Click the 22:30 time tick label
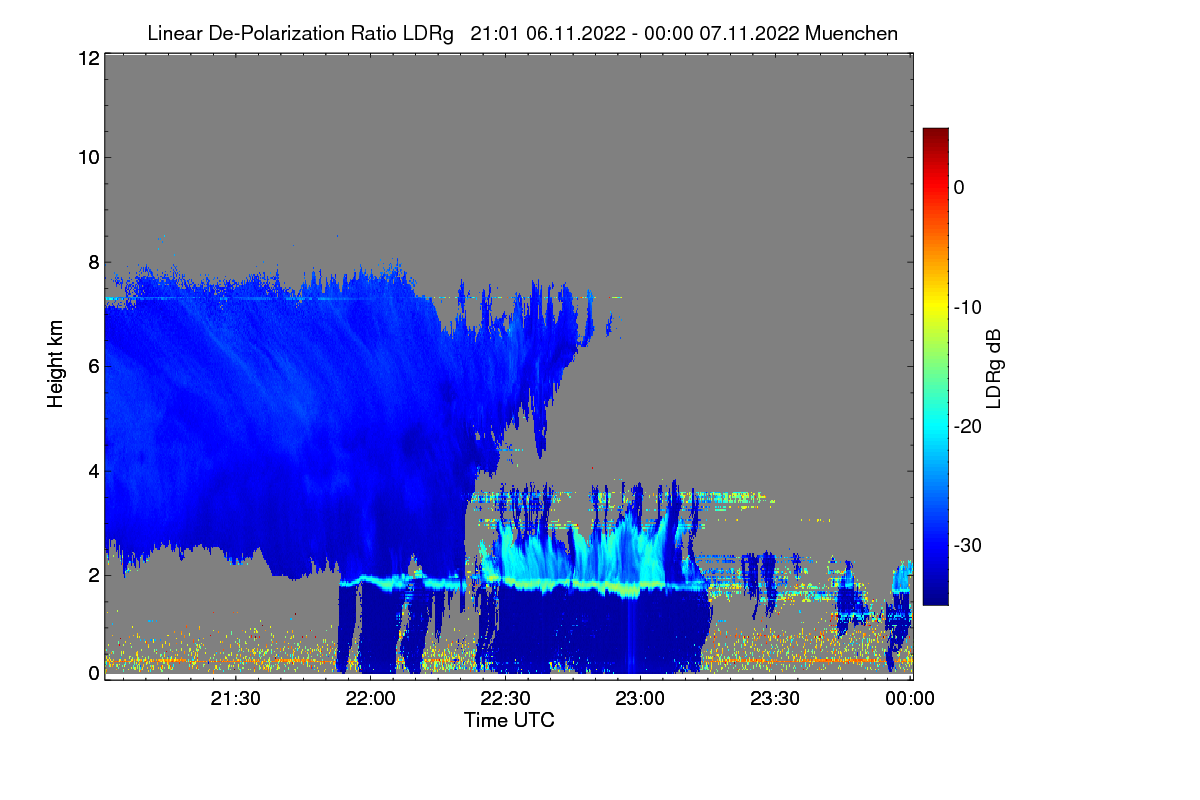 point(506,699)
